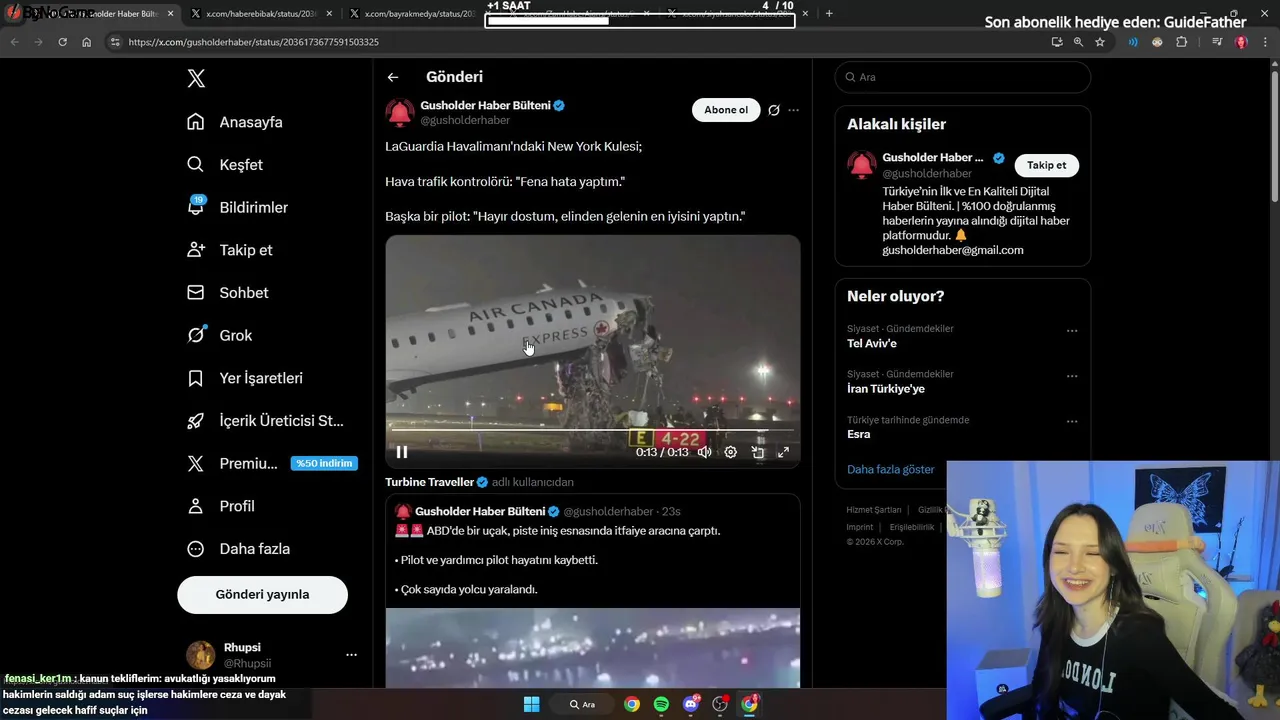Enter video fullscreen mode

click(x=783, y=452)
